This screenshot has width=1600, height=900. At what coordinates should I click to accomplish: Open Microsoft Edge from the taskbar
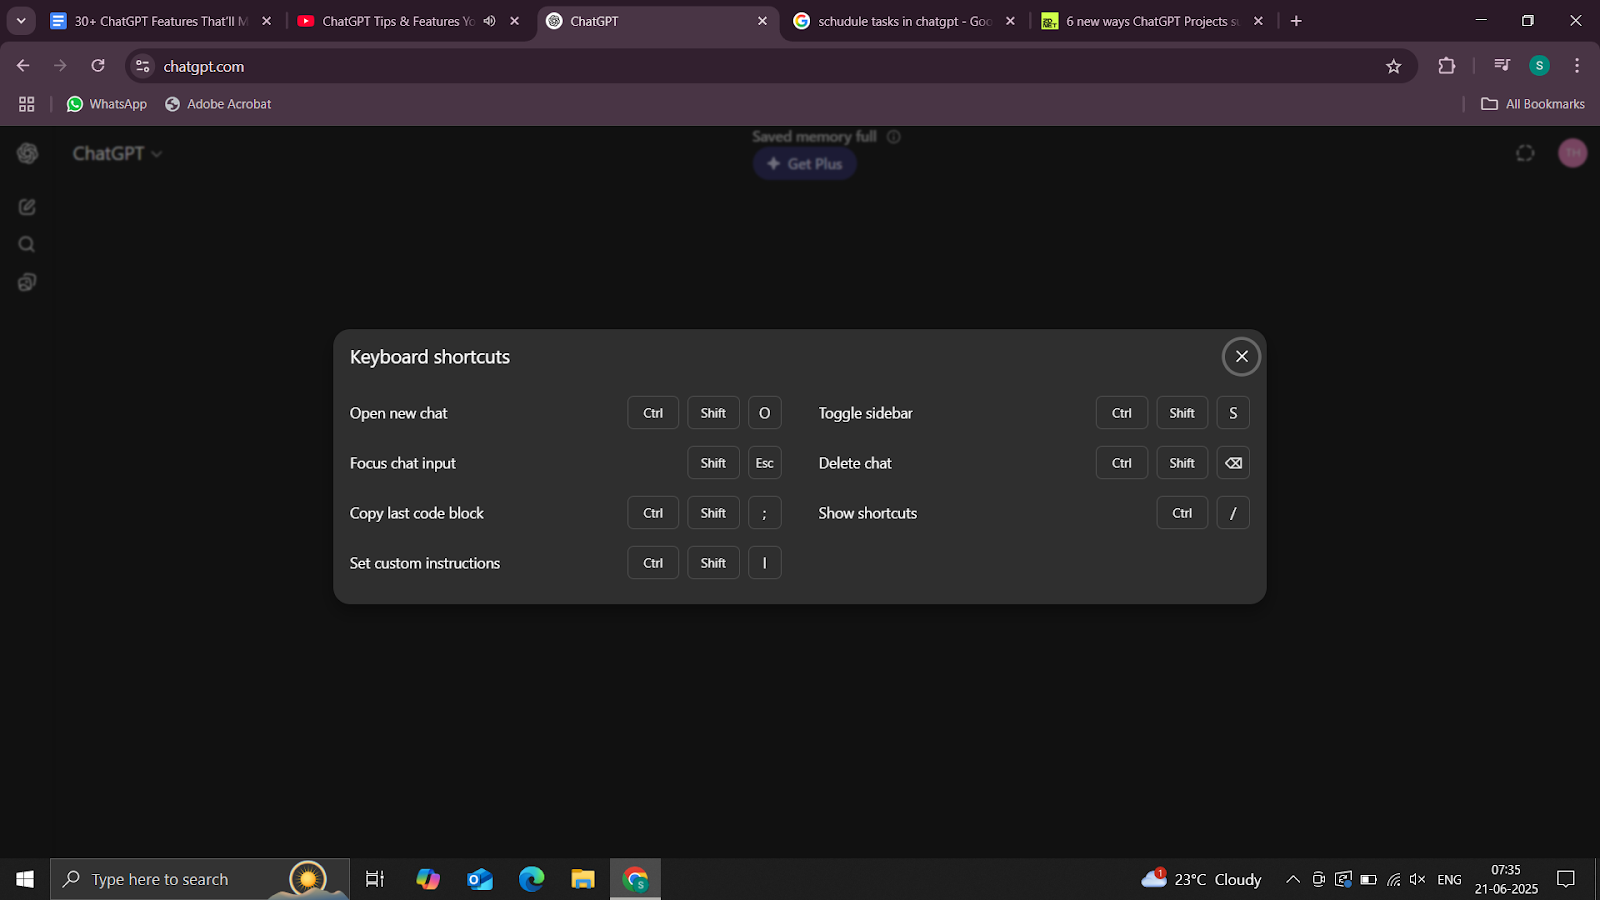532,879
